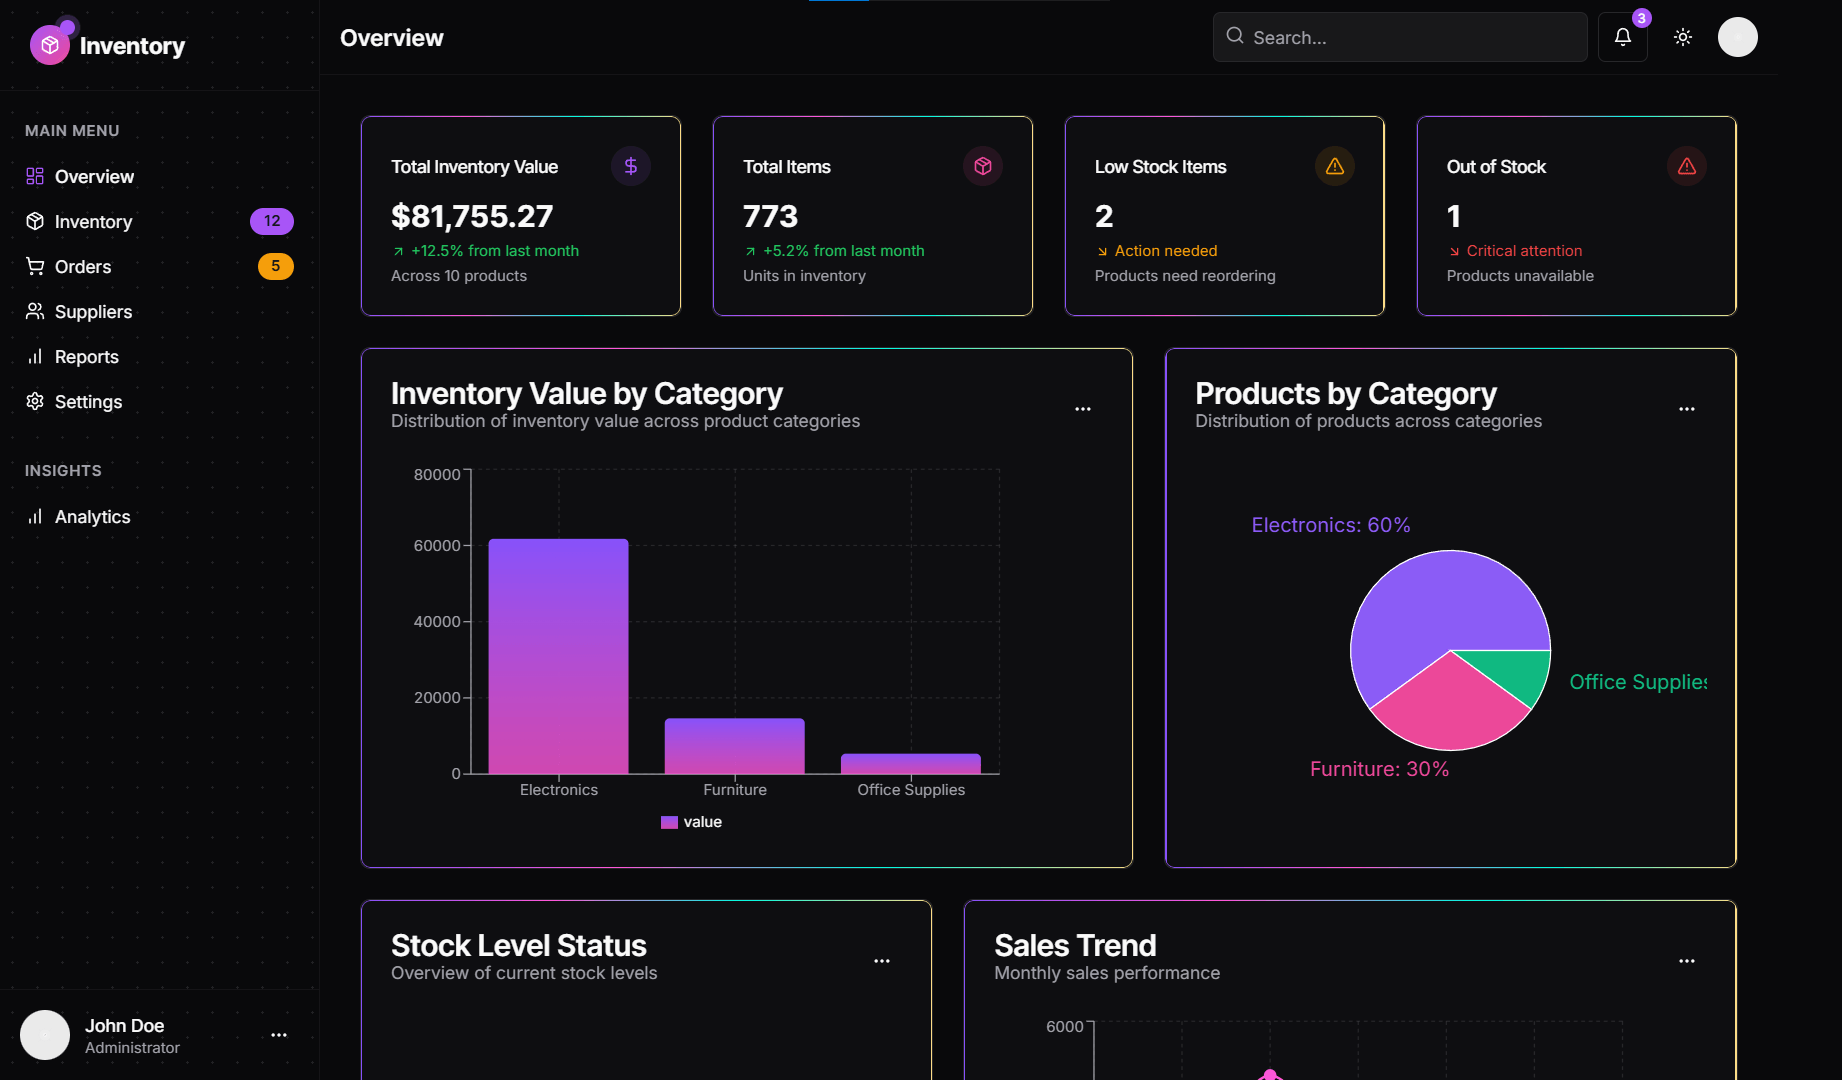1842x1080 pixels.
Task: Open the options menu on Products by Category
Action: pyautogui.click(x=1687, y=408)
